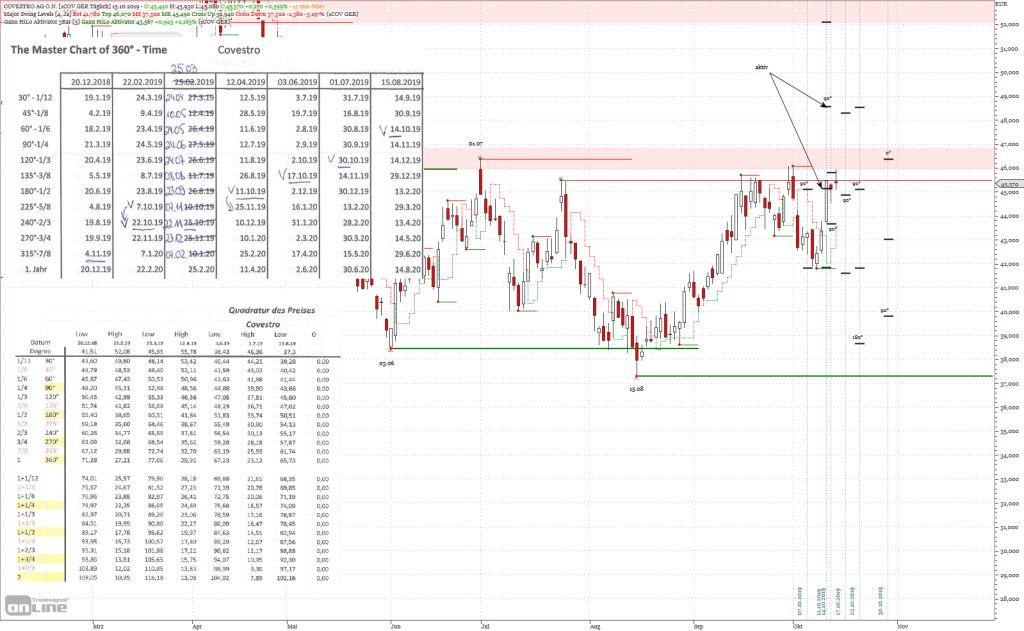This screenshot has width=1024, height=631.
Task: Select the 12.04.2019 column header
Action: pyautogui.click(x=246, y=82)
